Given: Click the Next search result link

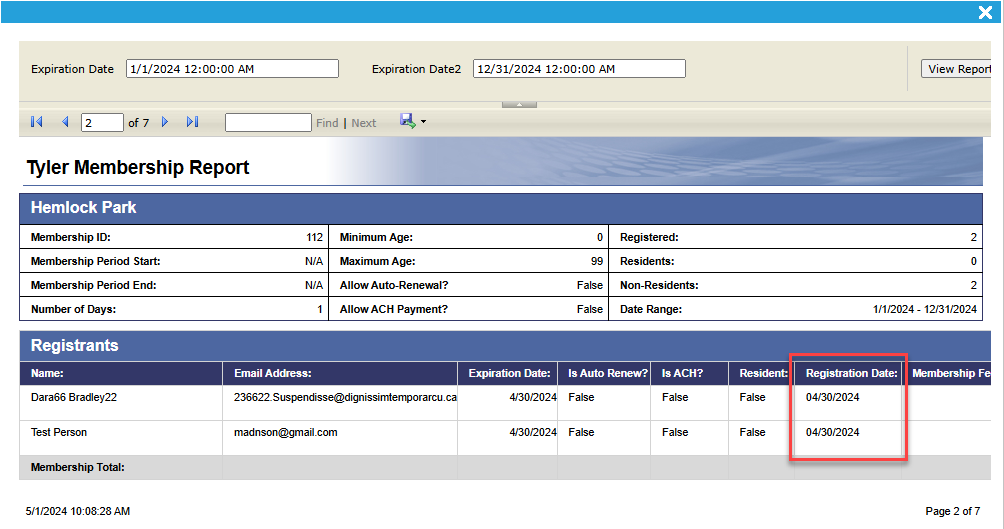Looking at the screenshot, I should pos(364,123).
